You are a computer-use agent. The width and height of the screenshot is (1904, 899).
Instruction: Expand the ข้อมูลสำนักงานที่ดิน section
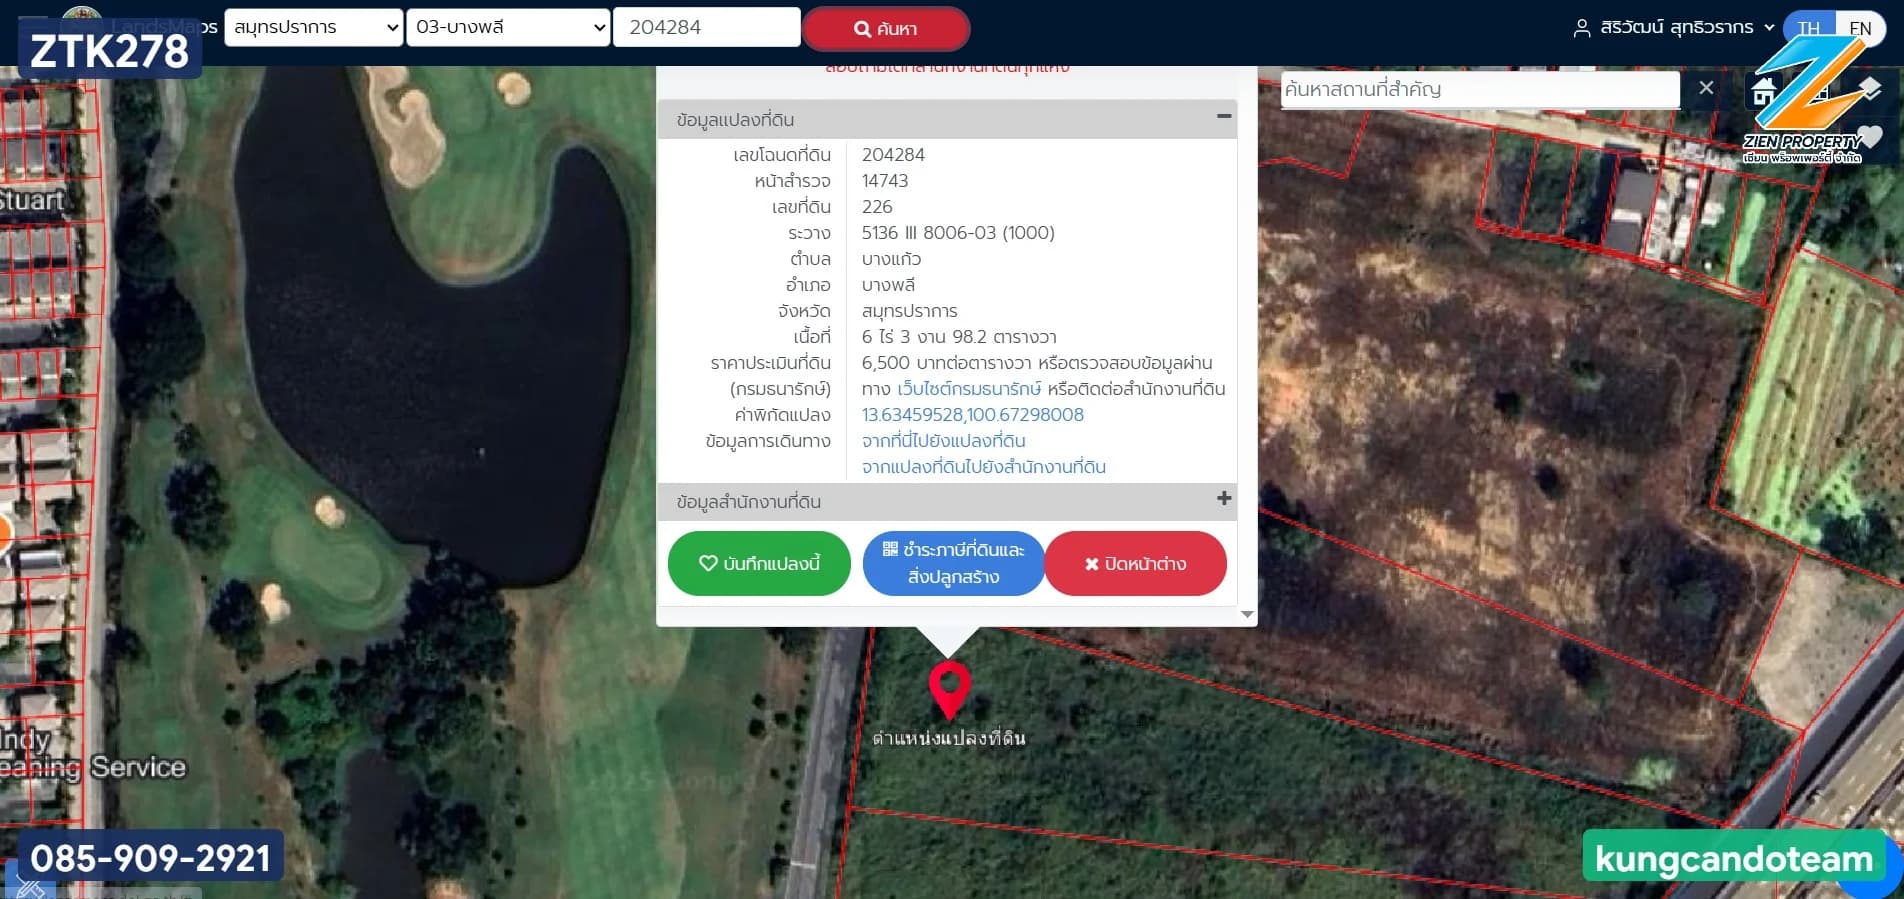(x=1223, y=499)
